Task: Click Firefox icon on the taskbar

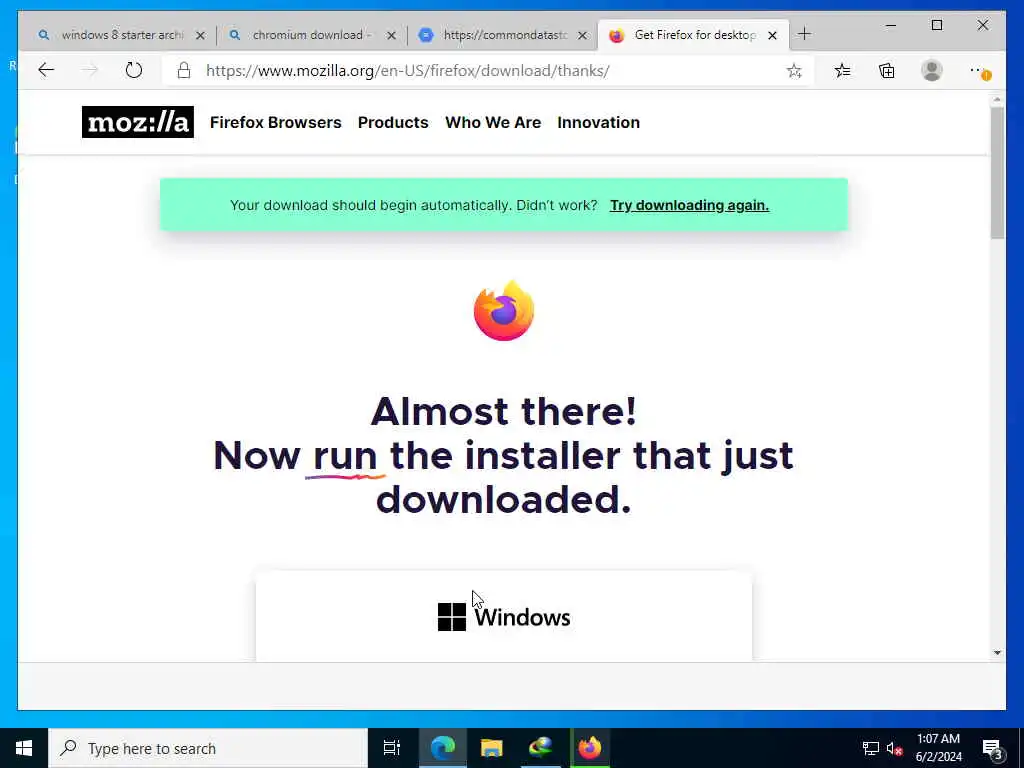Action: click(590, 748)
